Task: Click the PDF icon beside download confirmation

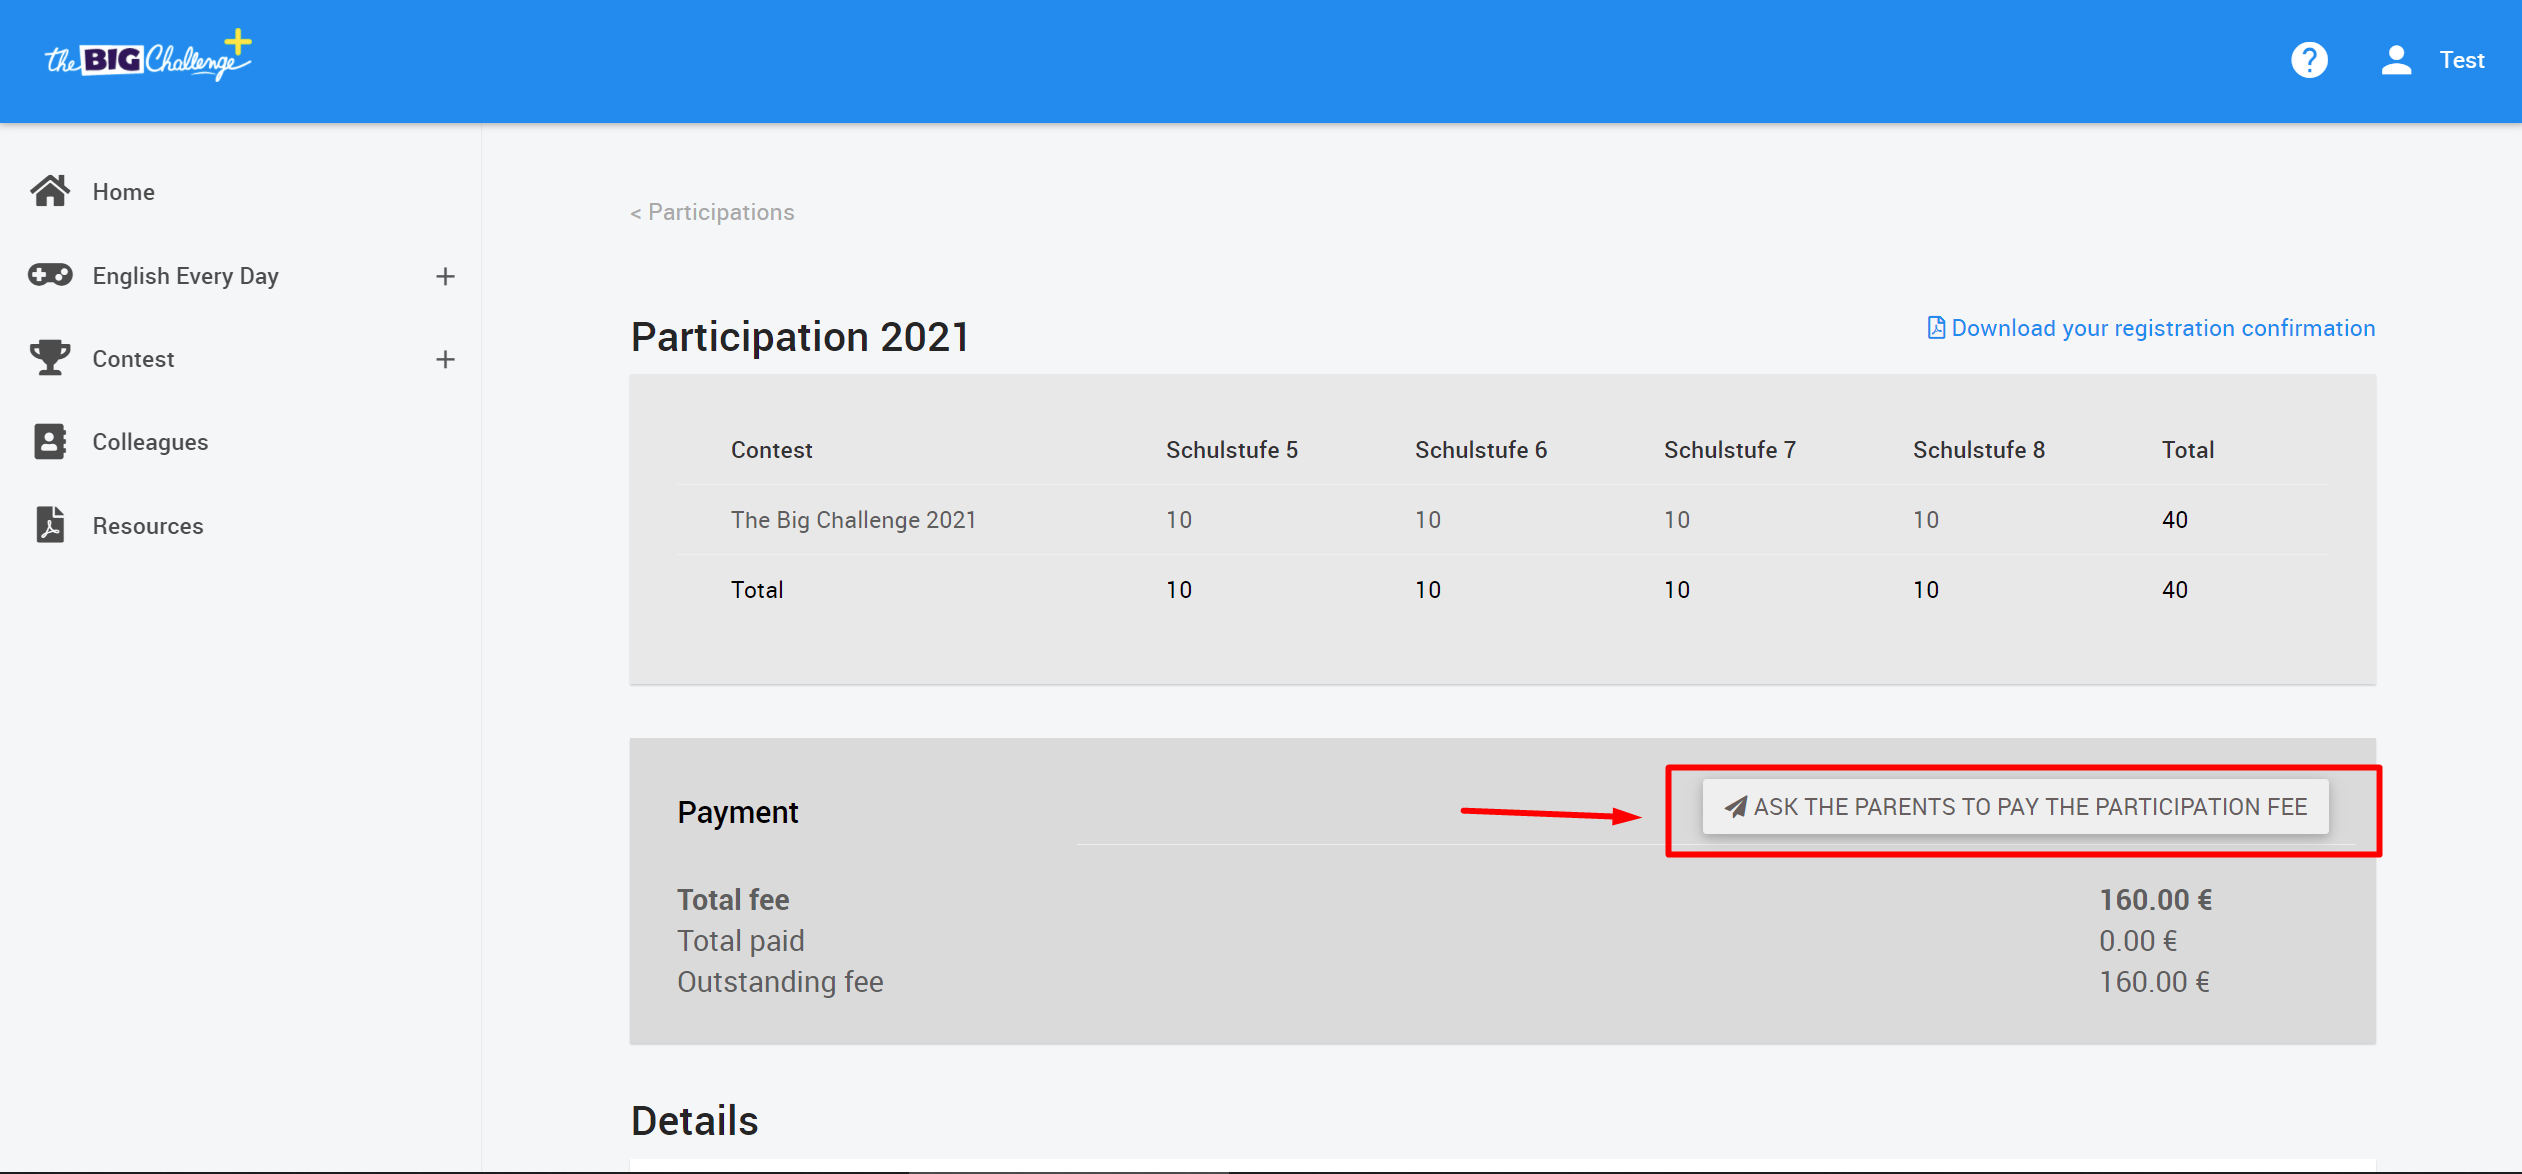Action: tap(1936, 328)
